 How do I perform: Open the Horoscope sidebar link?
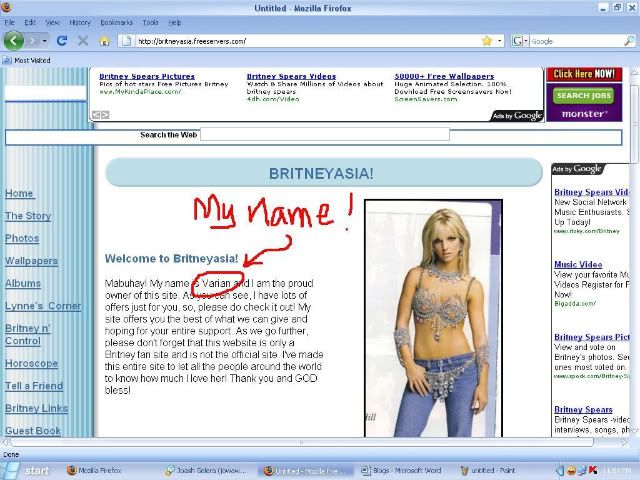point(31,363)
